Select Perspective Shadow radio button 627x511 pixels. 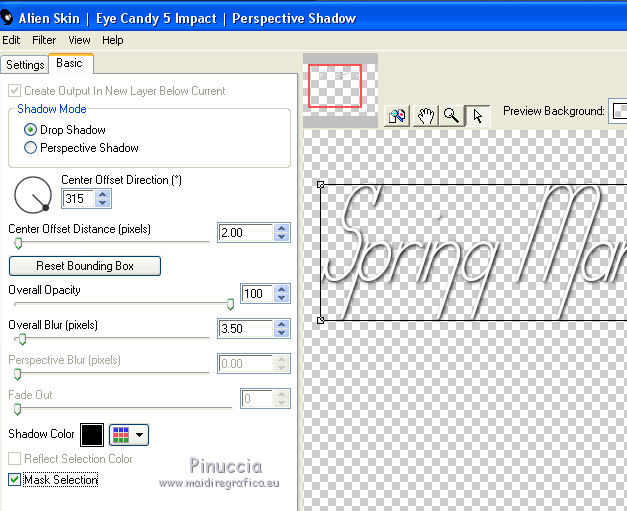tap(30, 148)
